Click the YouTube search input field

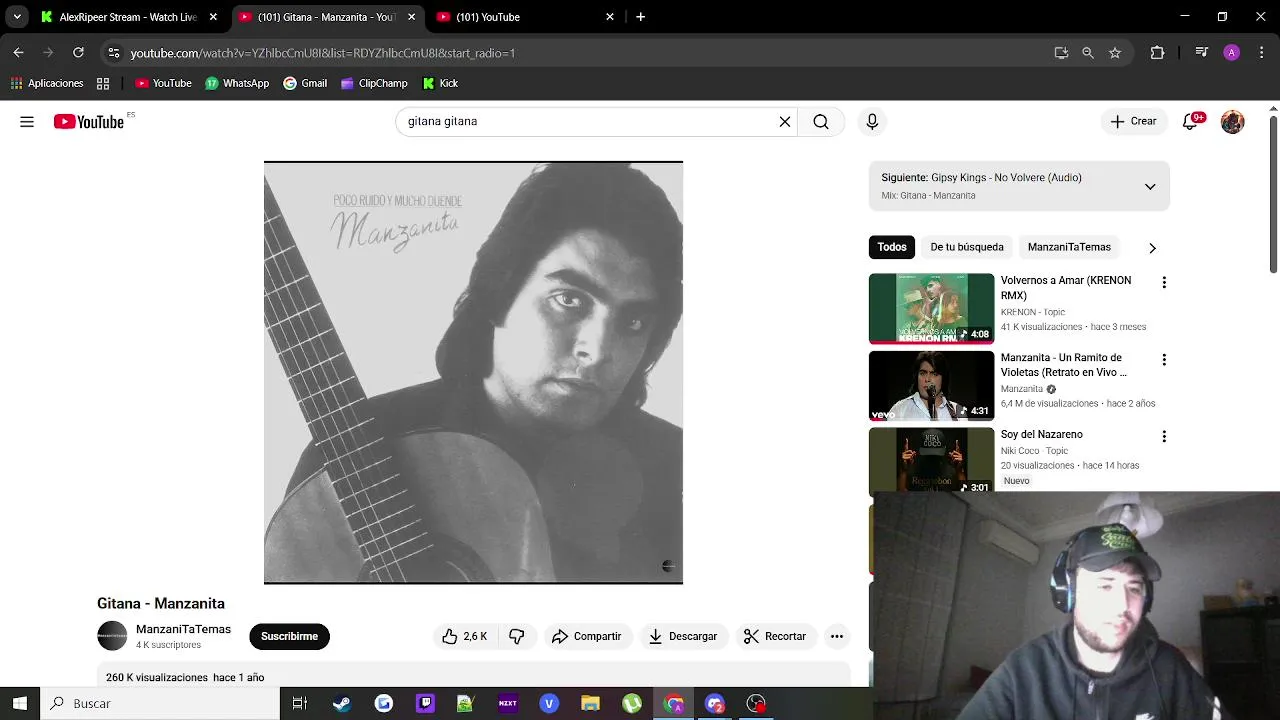(590, 122)
